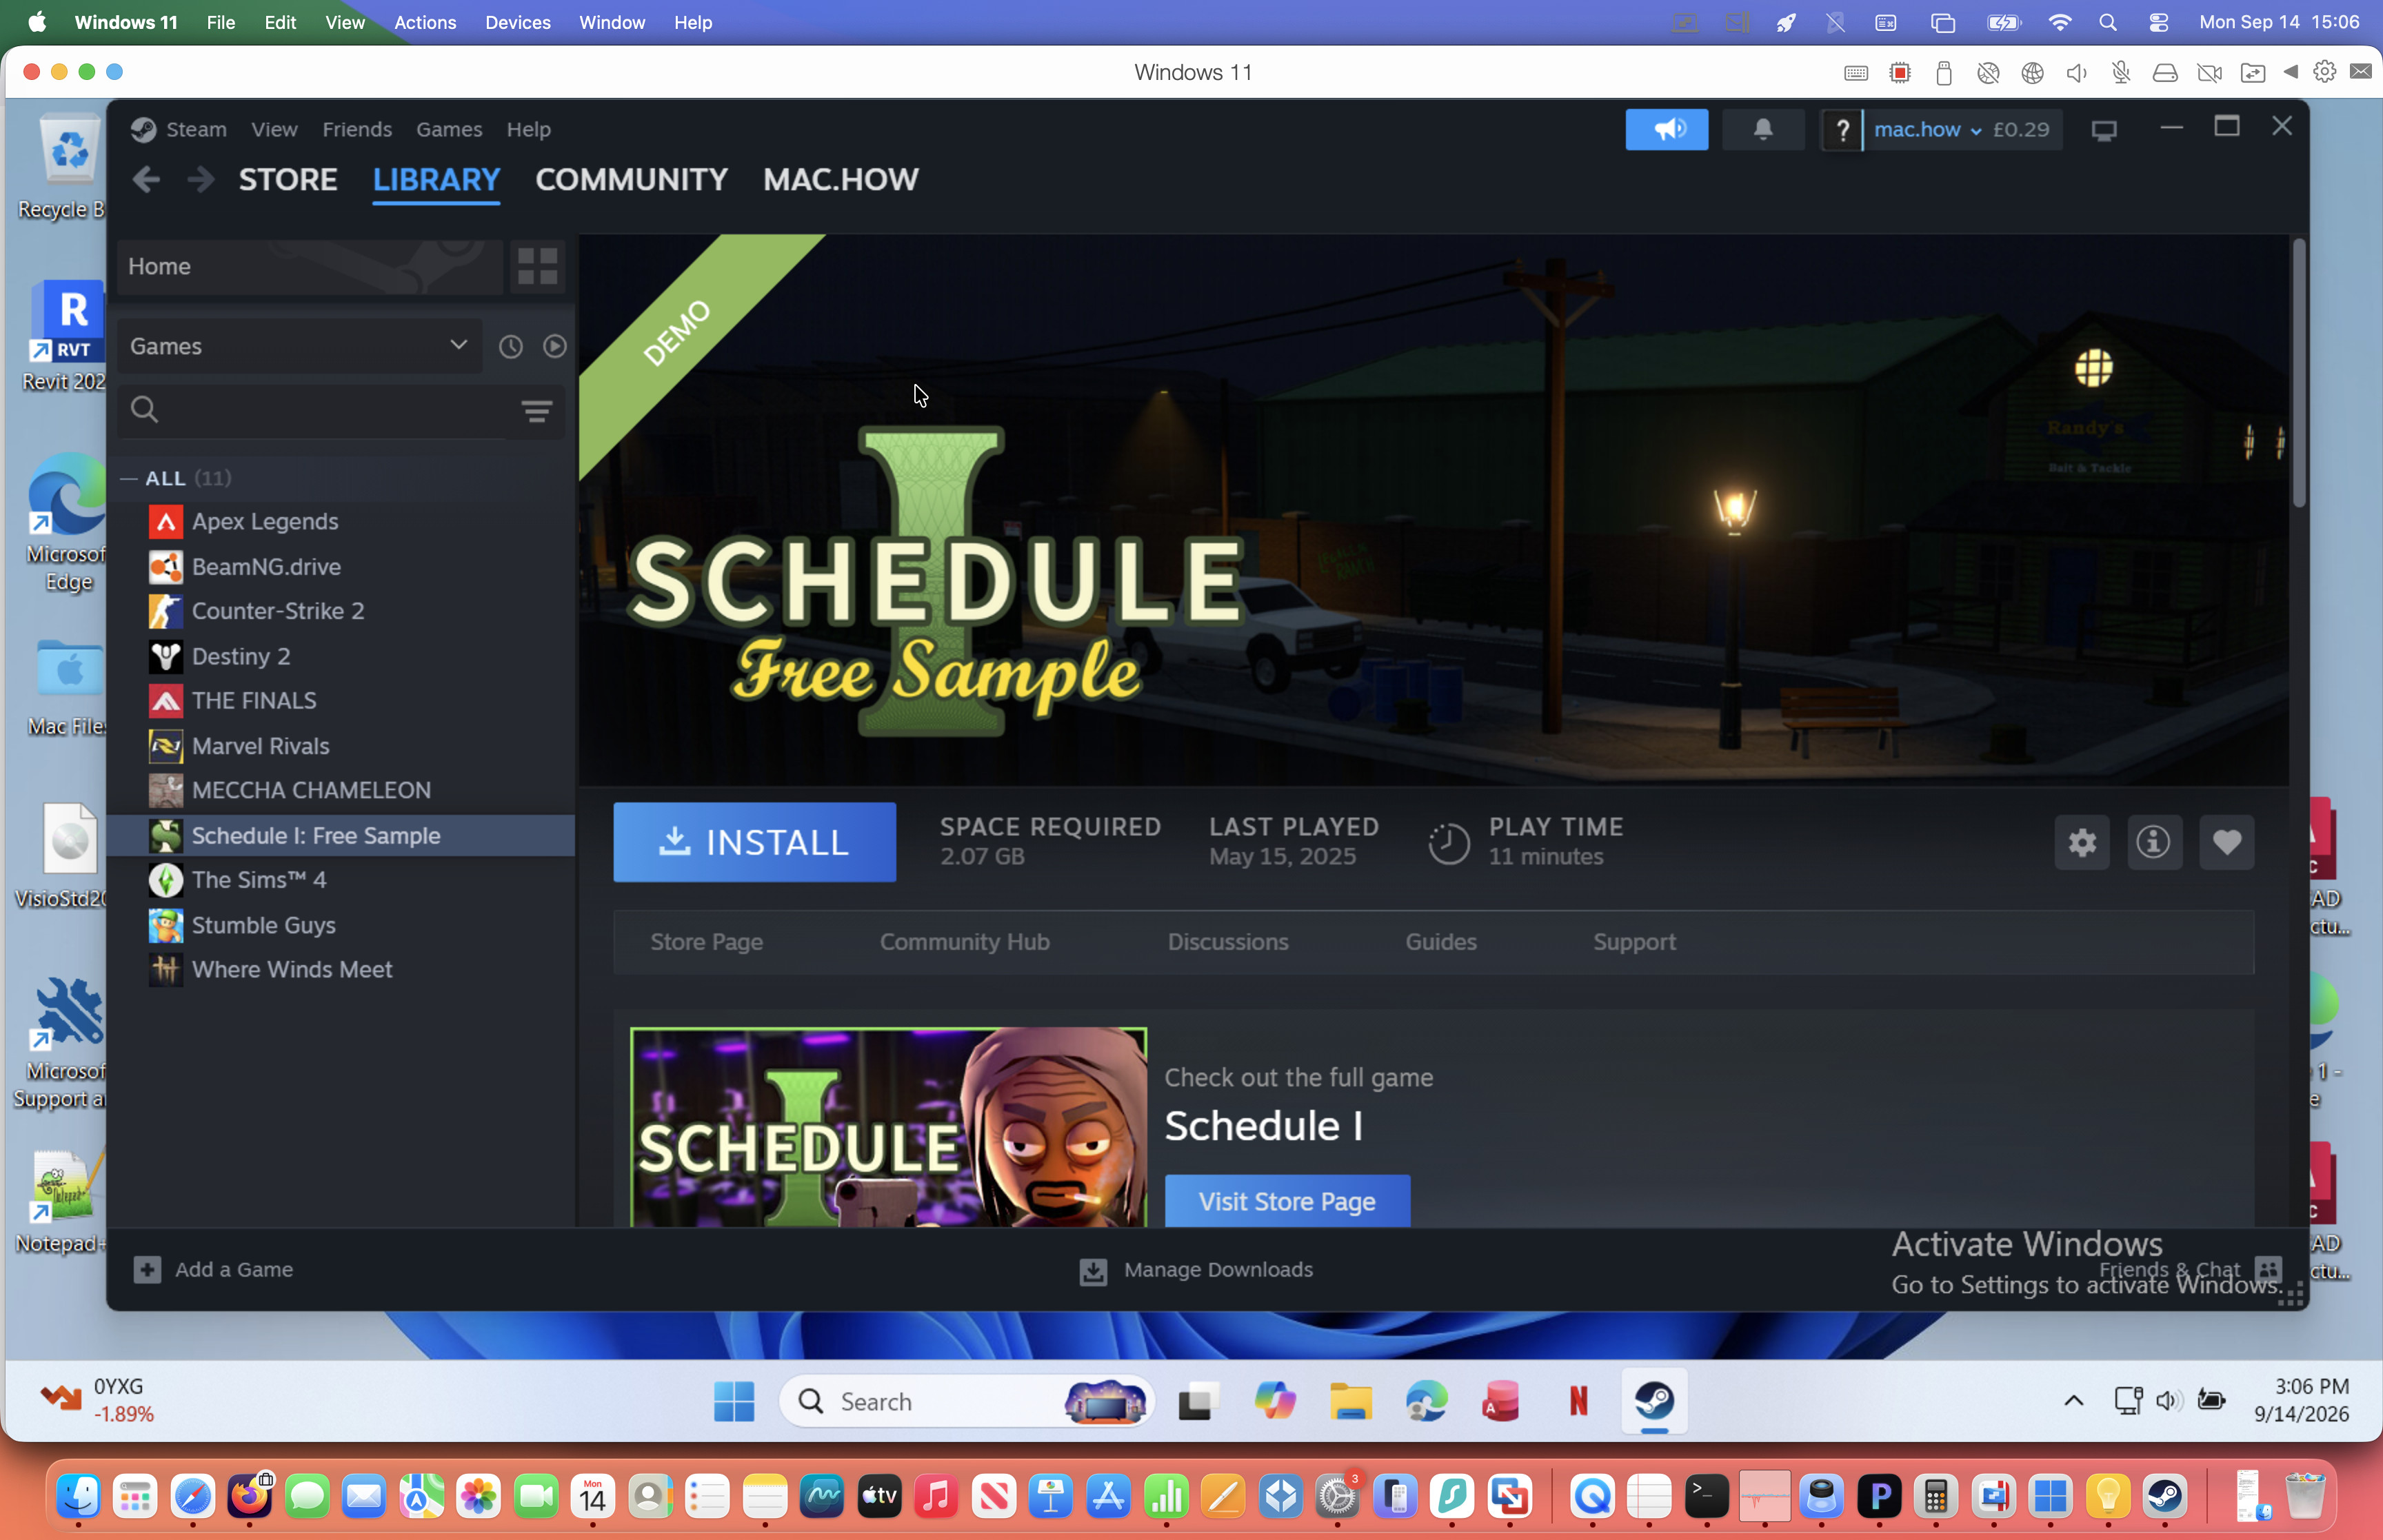Screen dimensions: 2383x1540
Task: Open game settings gear for Schedule I
Action: [2082, 842]
